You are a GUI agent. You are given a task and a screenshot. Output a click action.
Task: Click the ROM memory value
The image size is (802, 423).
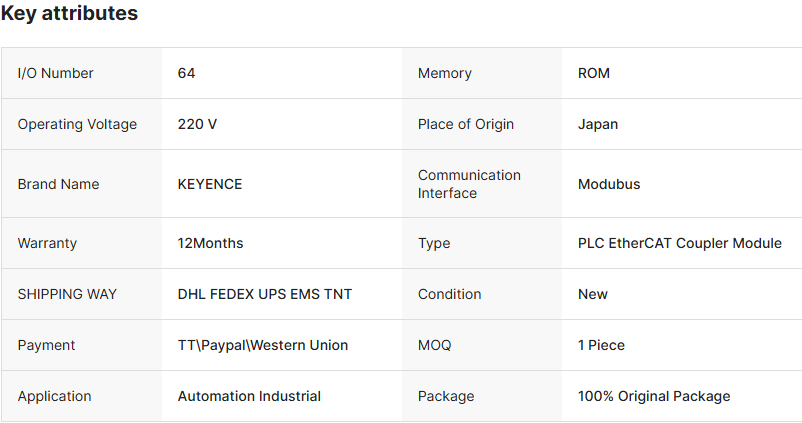[594, 73]
